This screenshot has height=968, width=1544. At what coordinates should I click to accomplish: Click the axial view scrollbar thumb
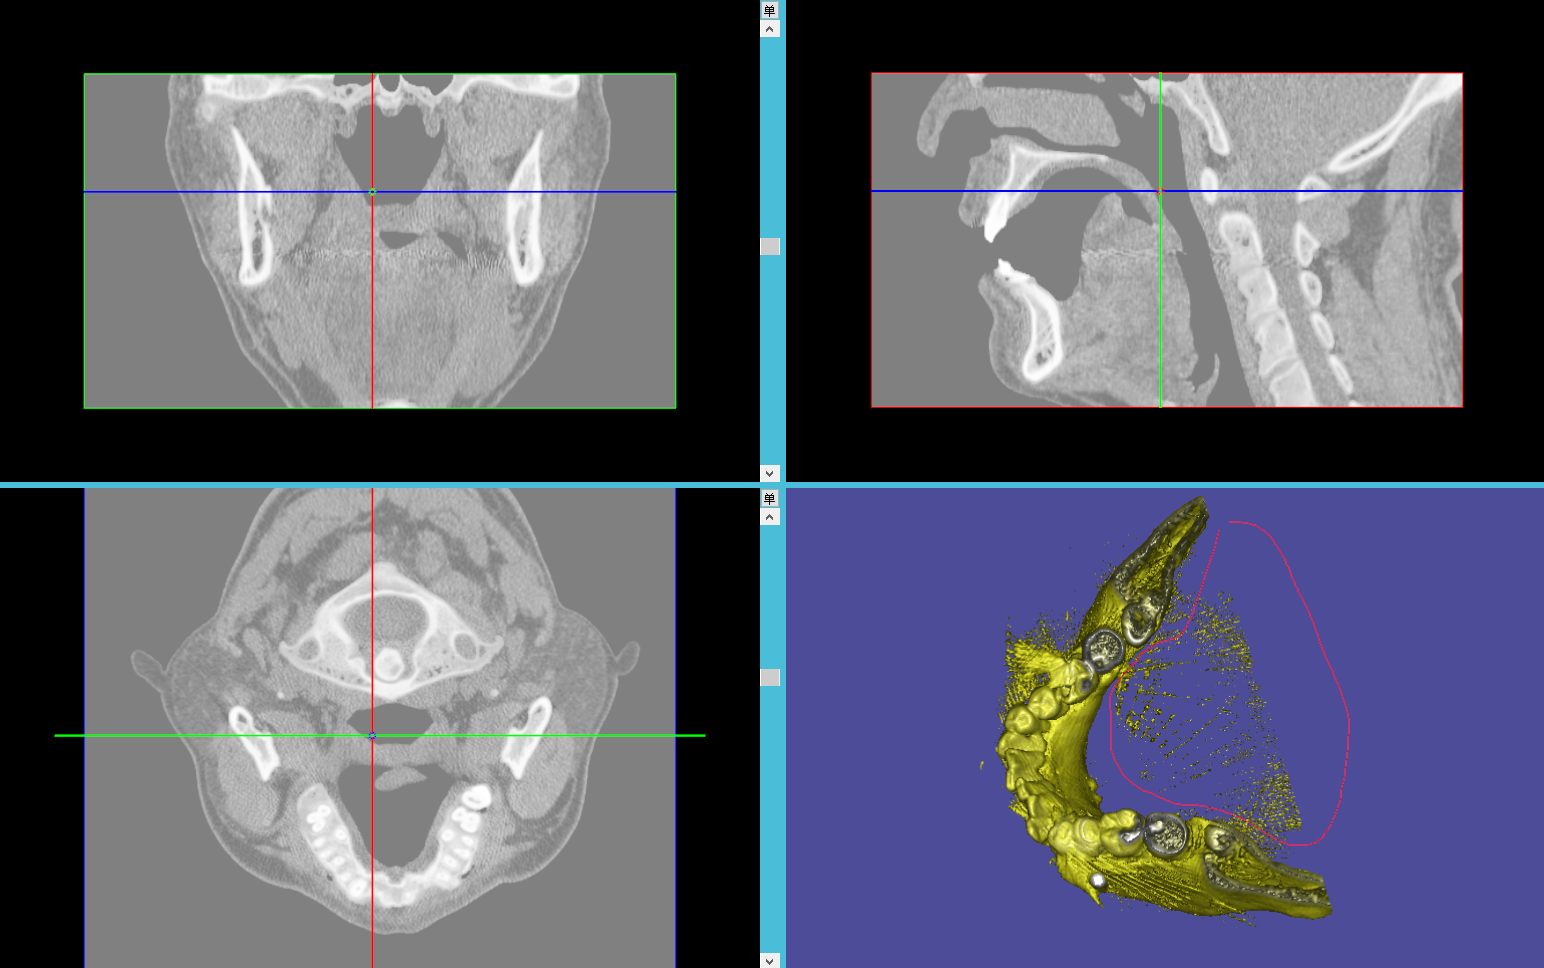coord(769,677)
